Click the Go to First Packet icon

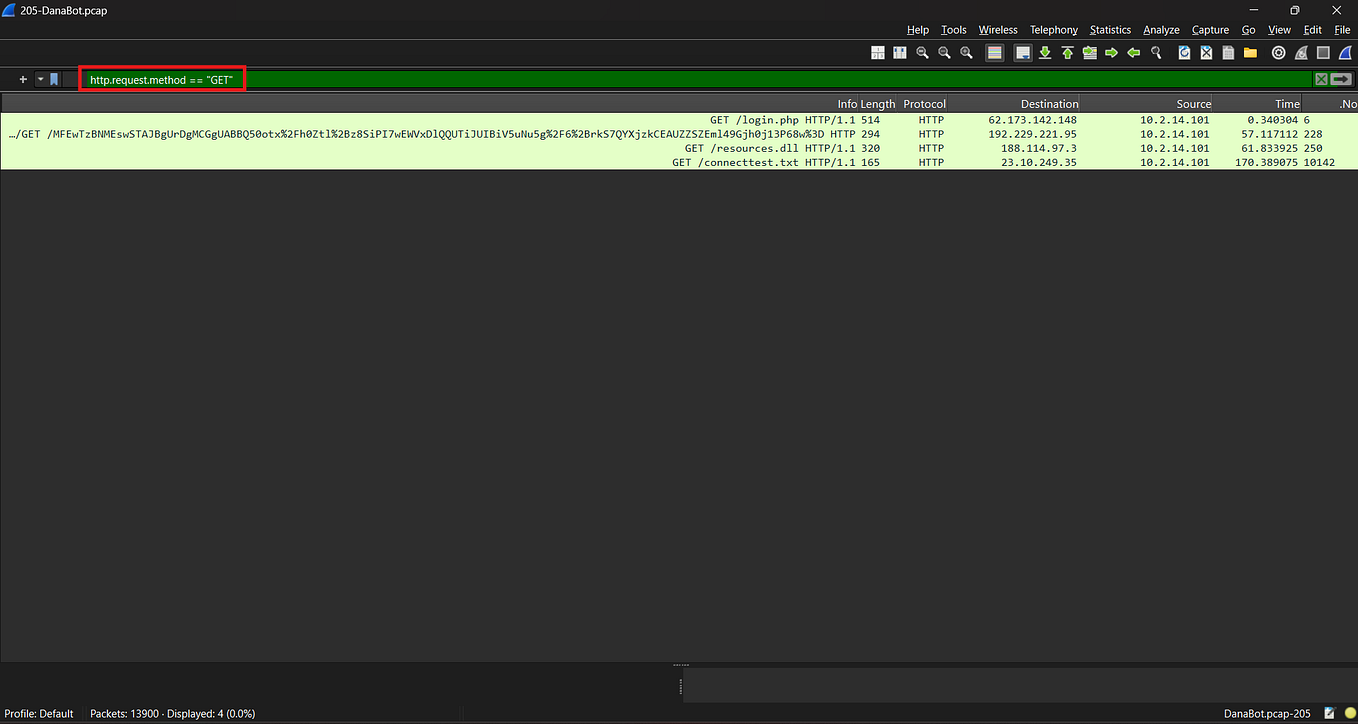tap(1067, 52)
